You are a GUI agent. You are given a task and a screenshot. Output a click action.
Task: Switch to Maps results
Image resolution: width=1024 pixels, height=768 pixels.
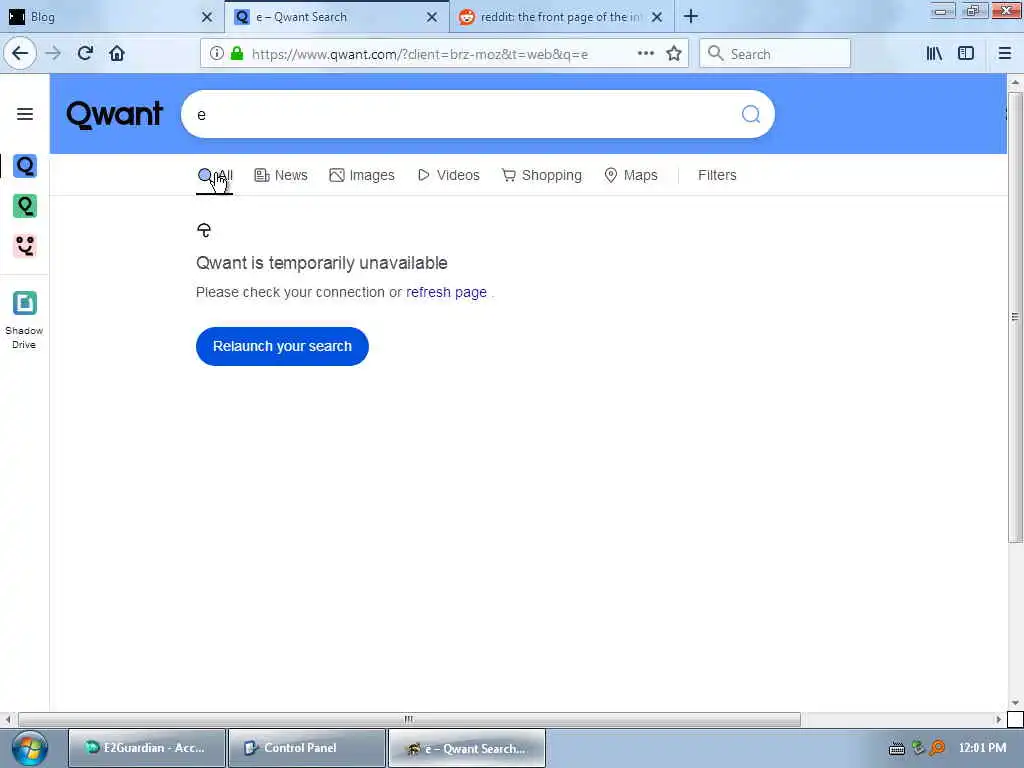click(x=631, y=175)
